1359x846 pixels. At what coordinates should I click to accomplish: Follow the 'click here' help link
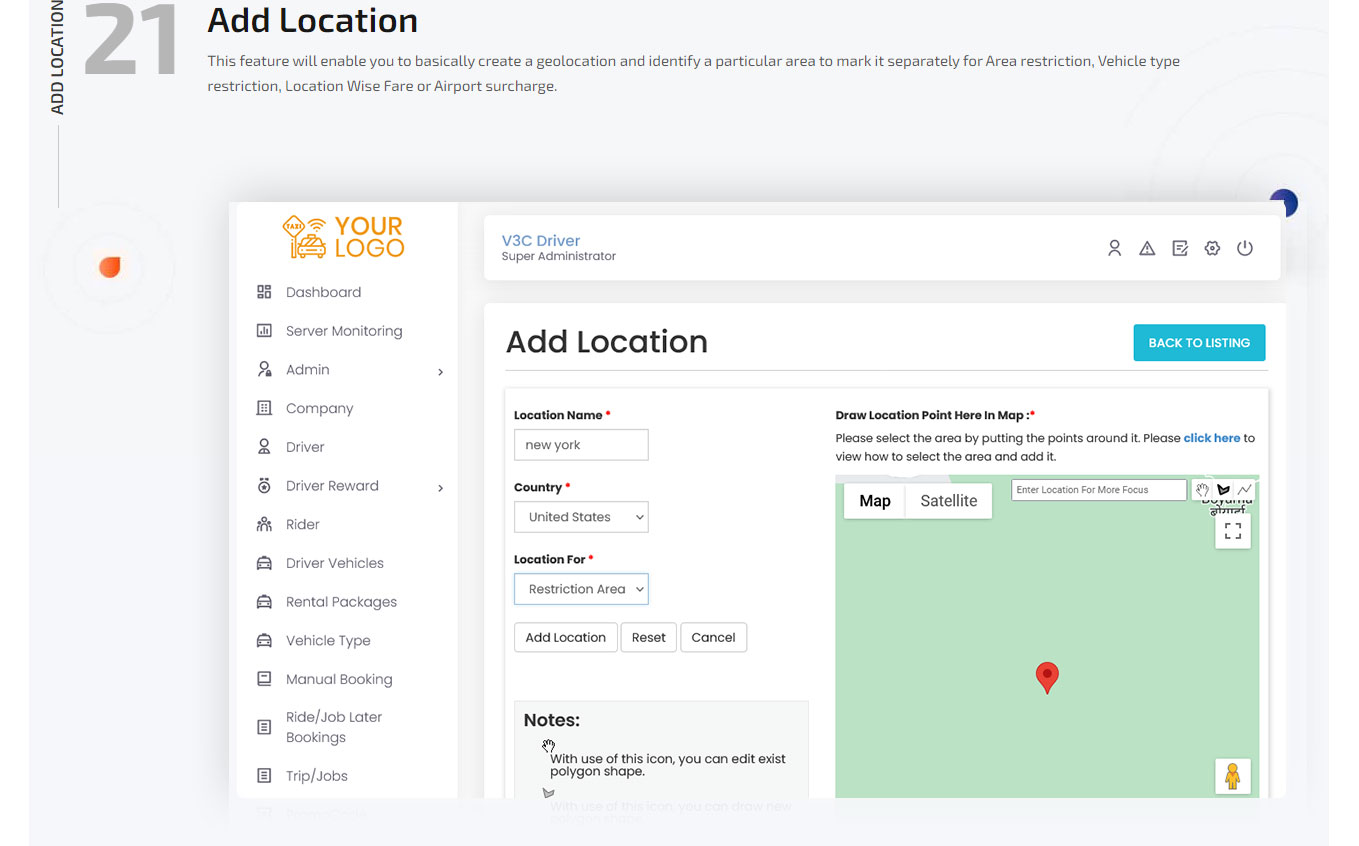click(1212, 438)
